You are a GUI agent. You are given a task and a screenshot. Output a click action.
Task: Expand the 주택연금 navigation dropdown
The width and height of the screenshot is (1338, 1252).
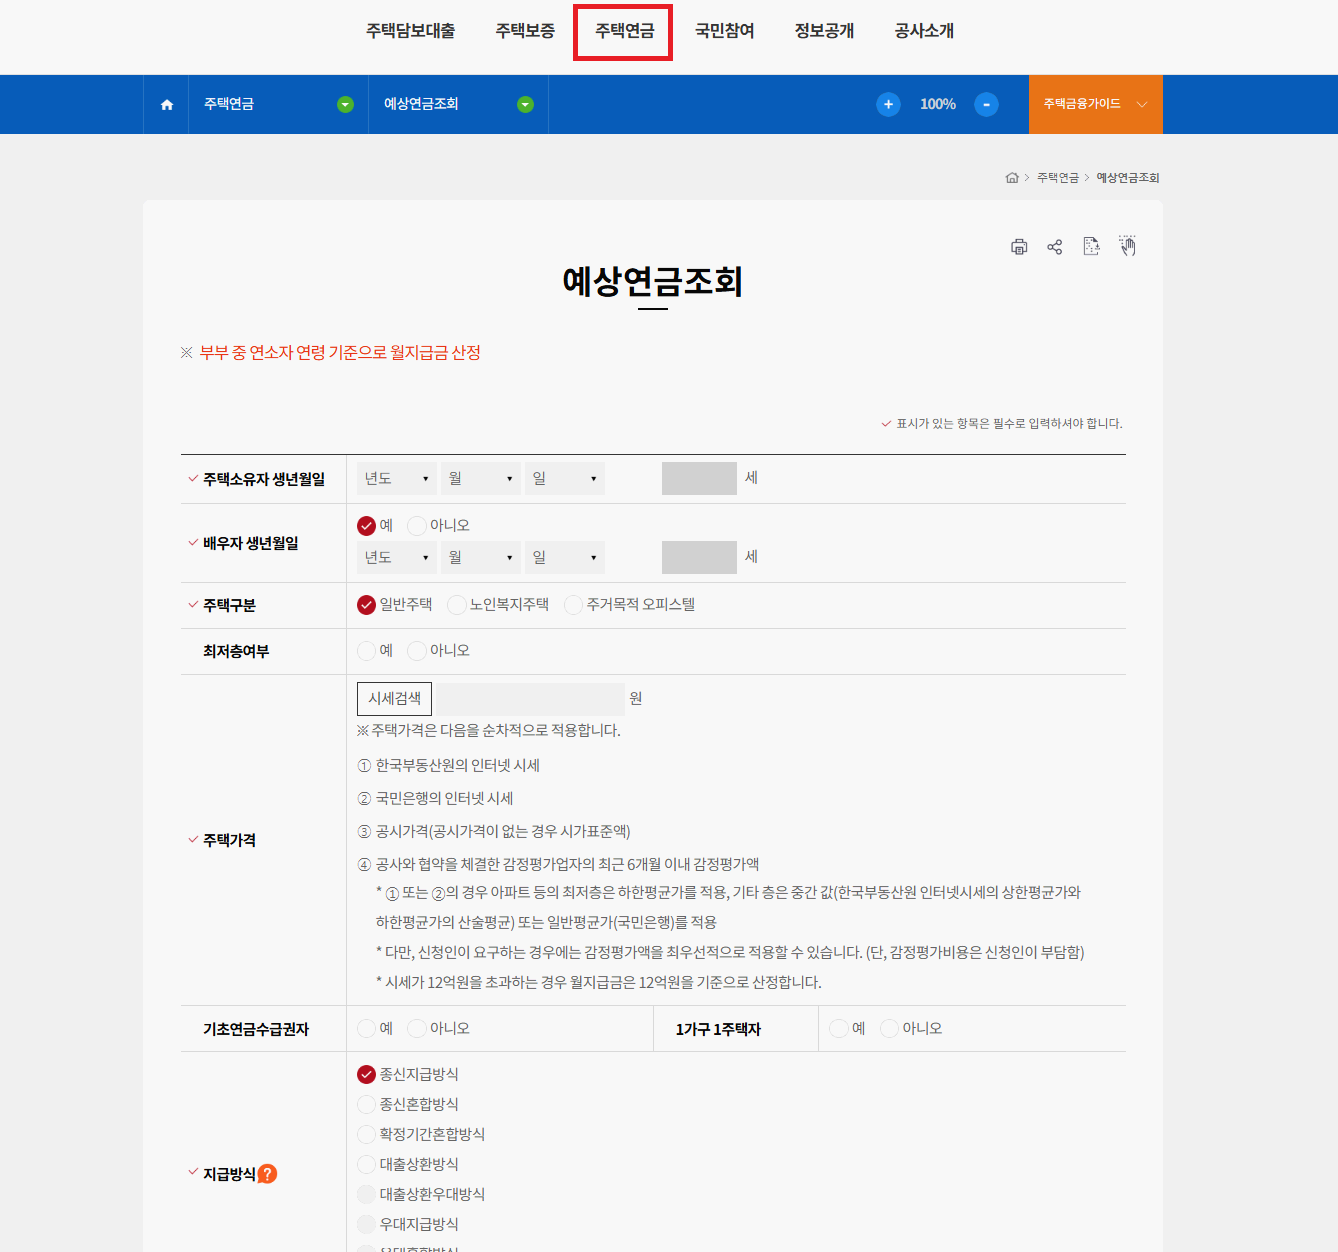(x=345, y=105)
